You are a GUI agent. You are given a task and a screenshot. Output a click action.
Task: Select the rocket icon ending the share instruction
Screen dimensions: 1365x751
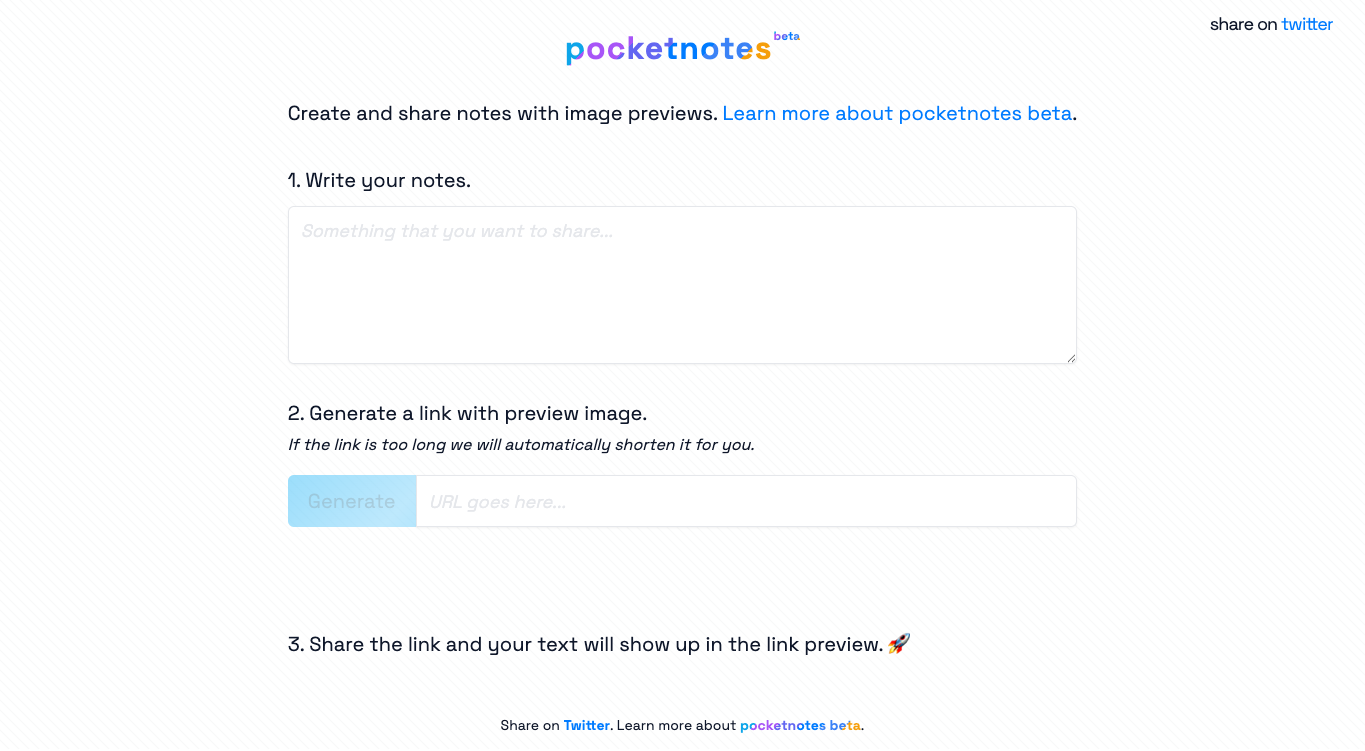pyautogui.click(x=897, y=643)
